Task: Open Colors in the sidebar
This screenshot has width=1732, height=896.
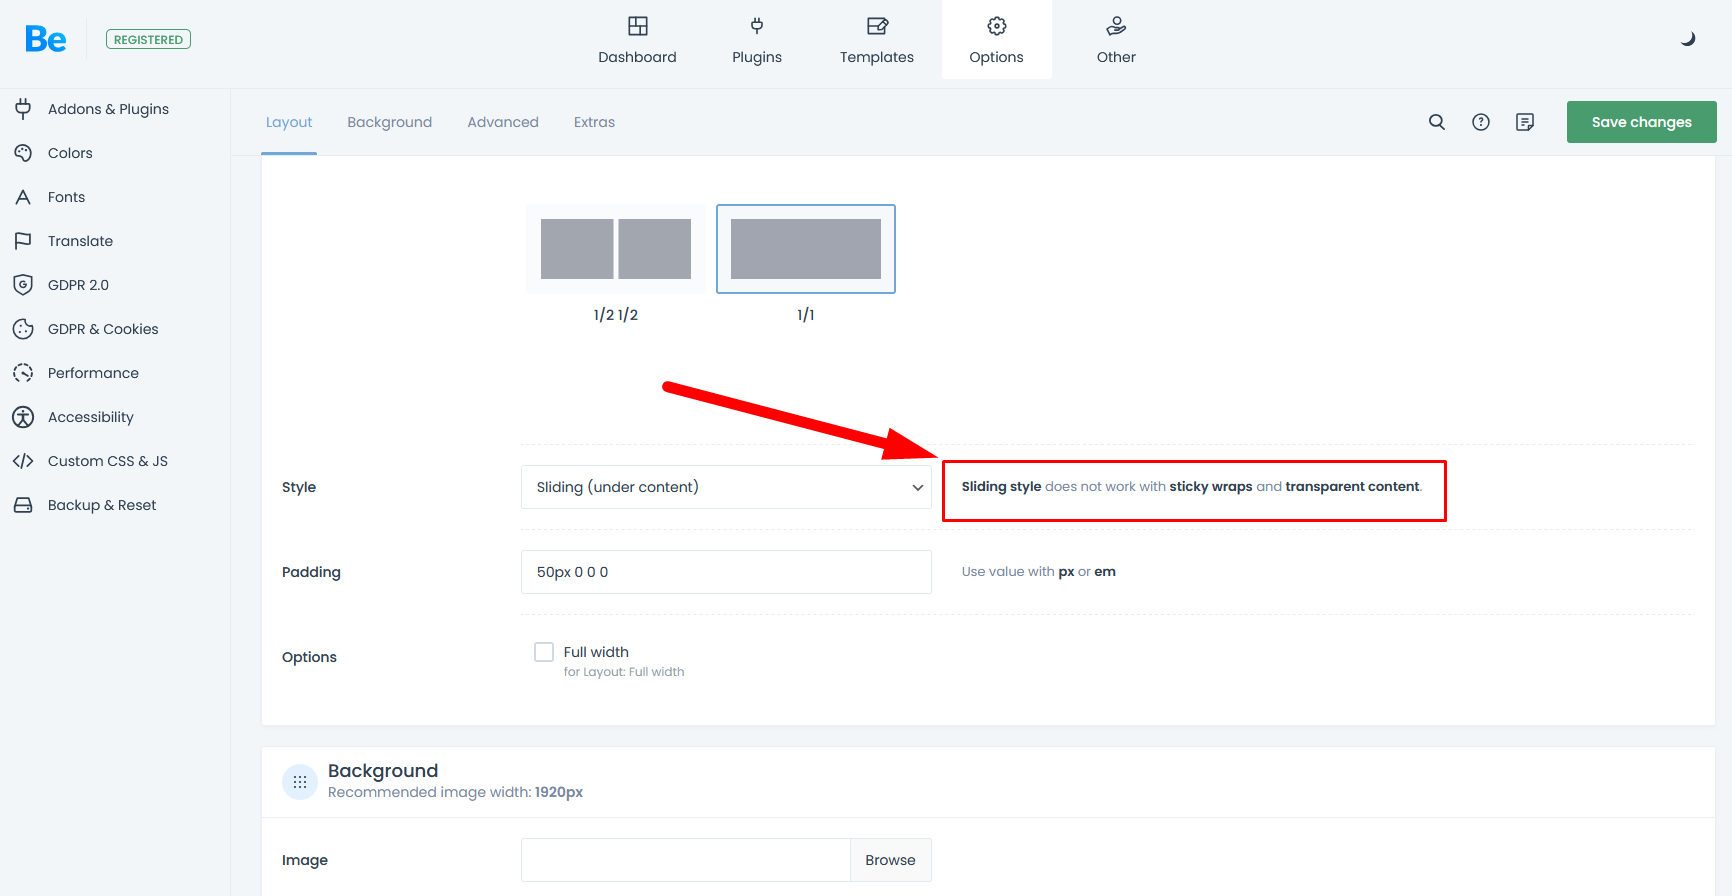Action: 70,153
